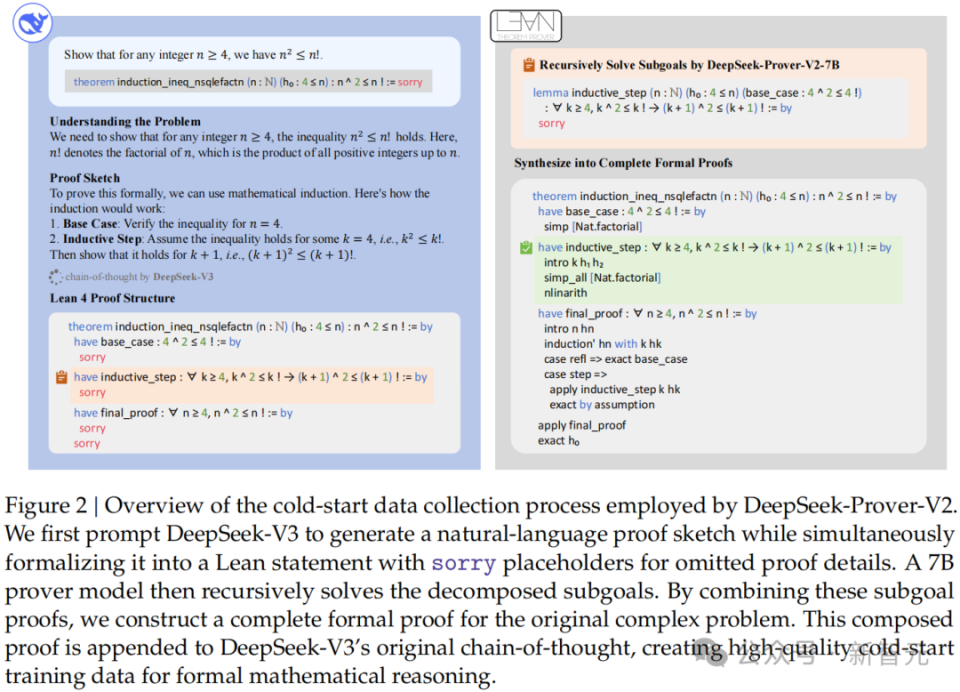Click the 'case step =>' line
Image resolution: width=960 pixels, height=692 pixels.
576,374
